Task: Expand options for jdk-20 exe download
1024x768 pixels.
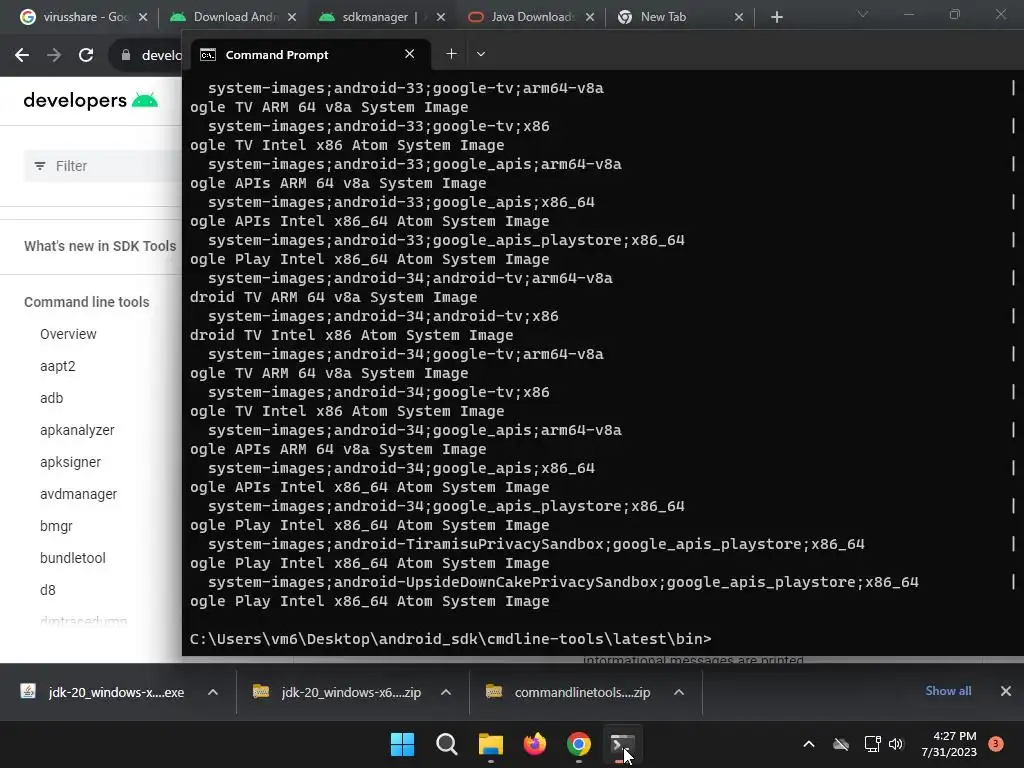Action: click(x=213, y=692)
